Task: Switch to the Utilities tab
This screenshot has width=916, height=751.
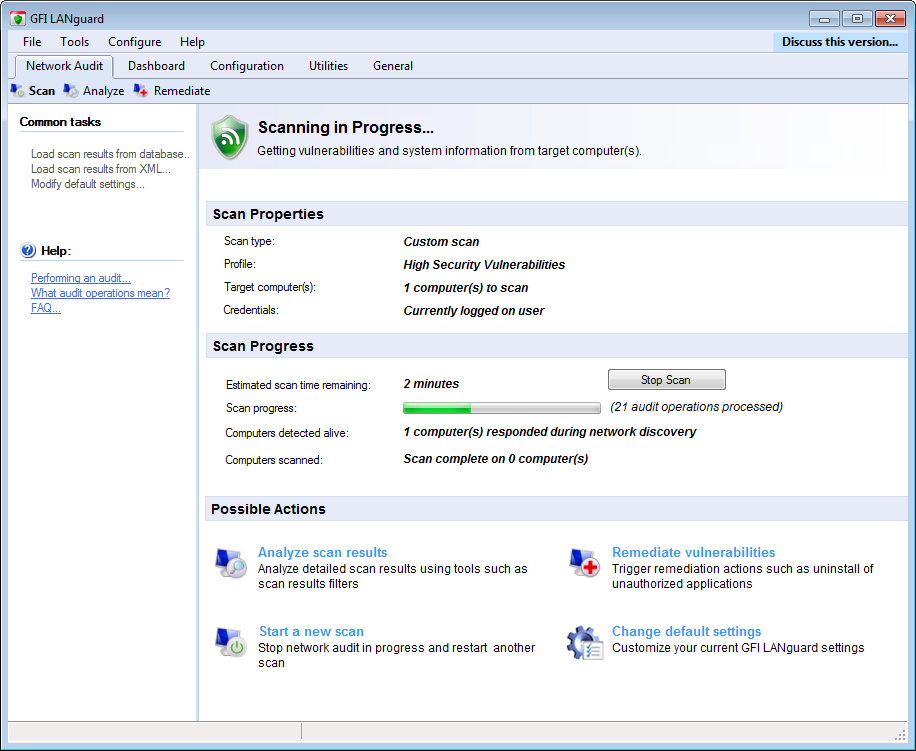Action: coord(328,66)
